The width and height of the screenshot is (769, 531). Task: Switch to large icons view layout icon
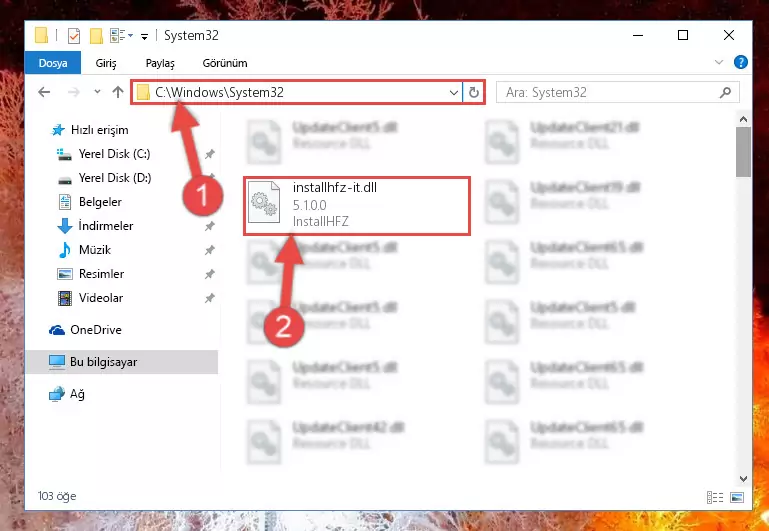point(737,497)
